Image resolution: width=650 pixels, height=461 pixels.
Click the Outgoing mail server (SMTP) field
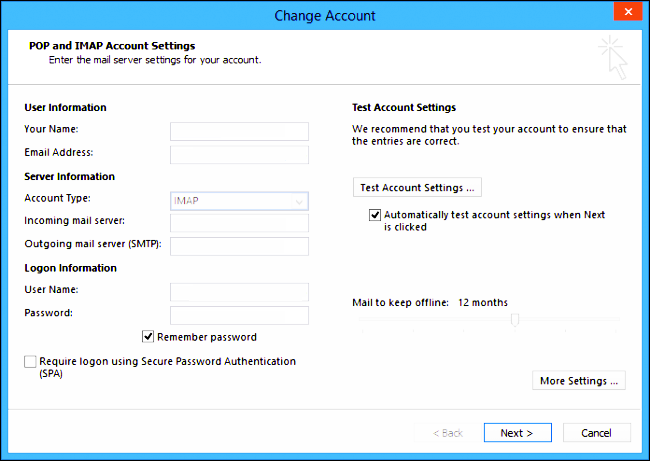tap(239, 246)
